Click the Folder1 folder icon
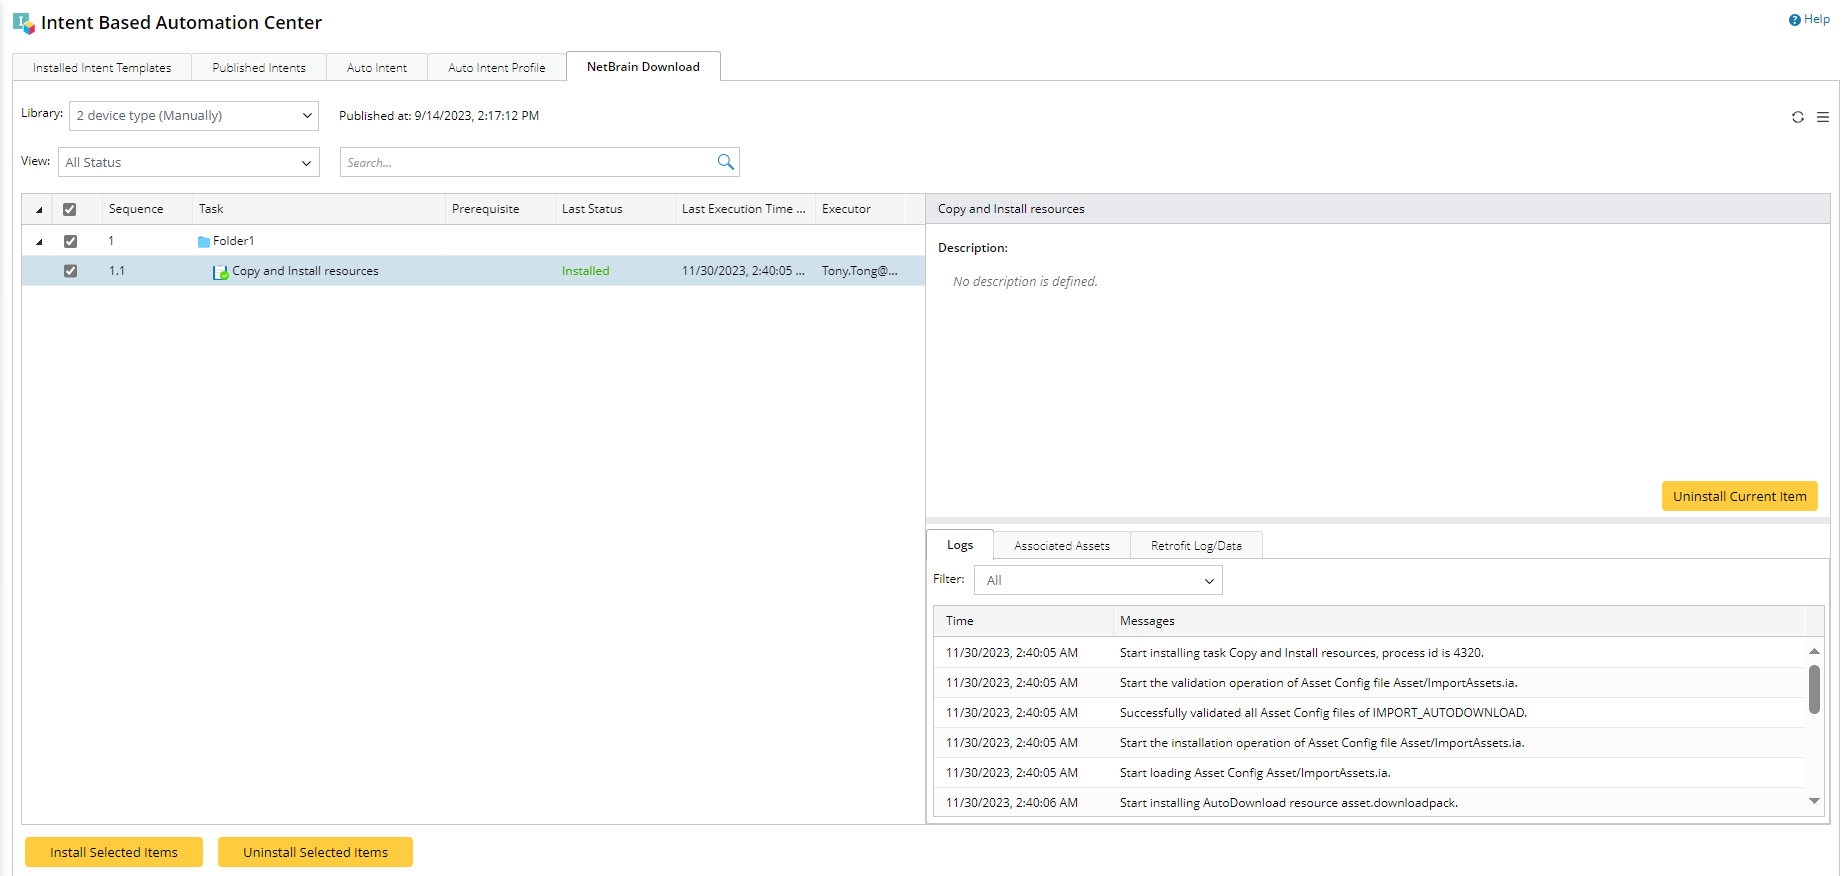This screenshot has width=1847, height=876. pyautogui.click(x=204, y=242)
